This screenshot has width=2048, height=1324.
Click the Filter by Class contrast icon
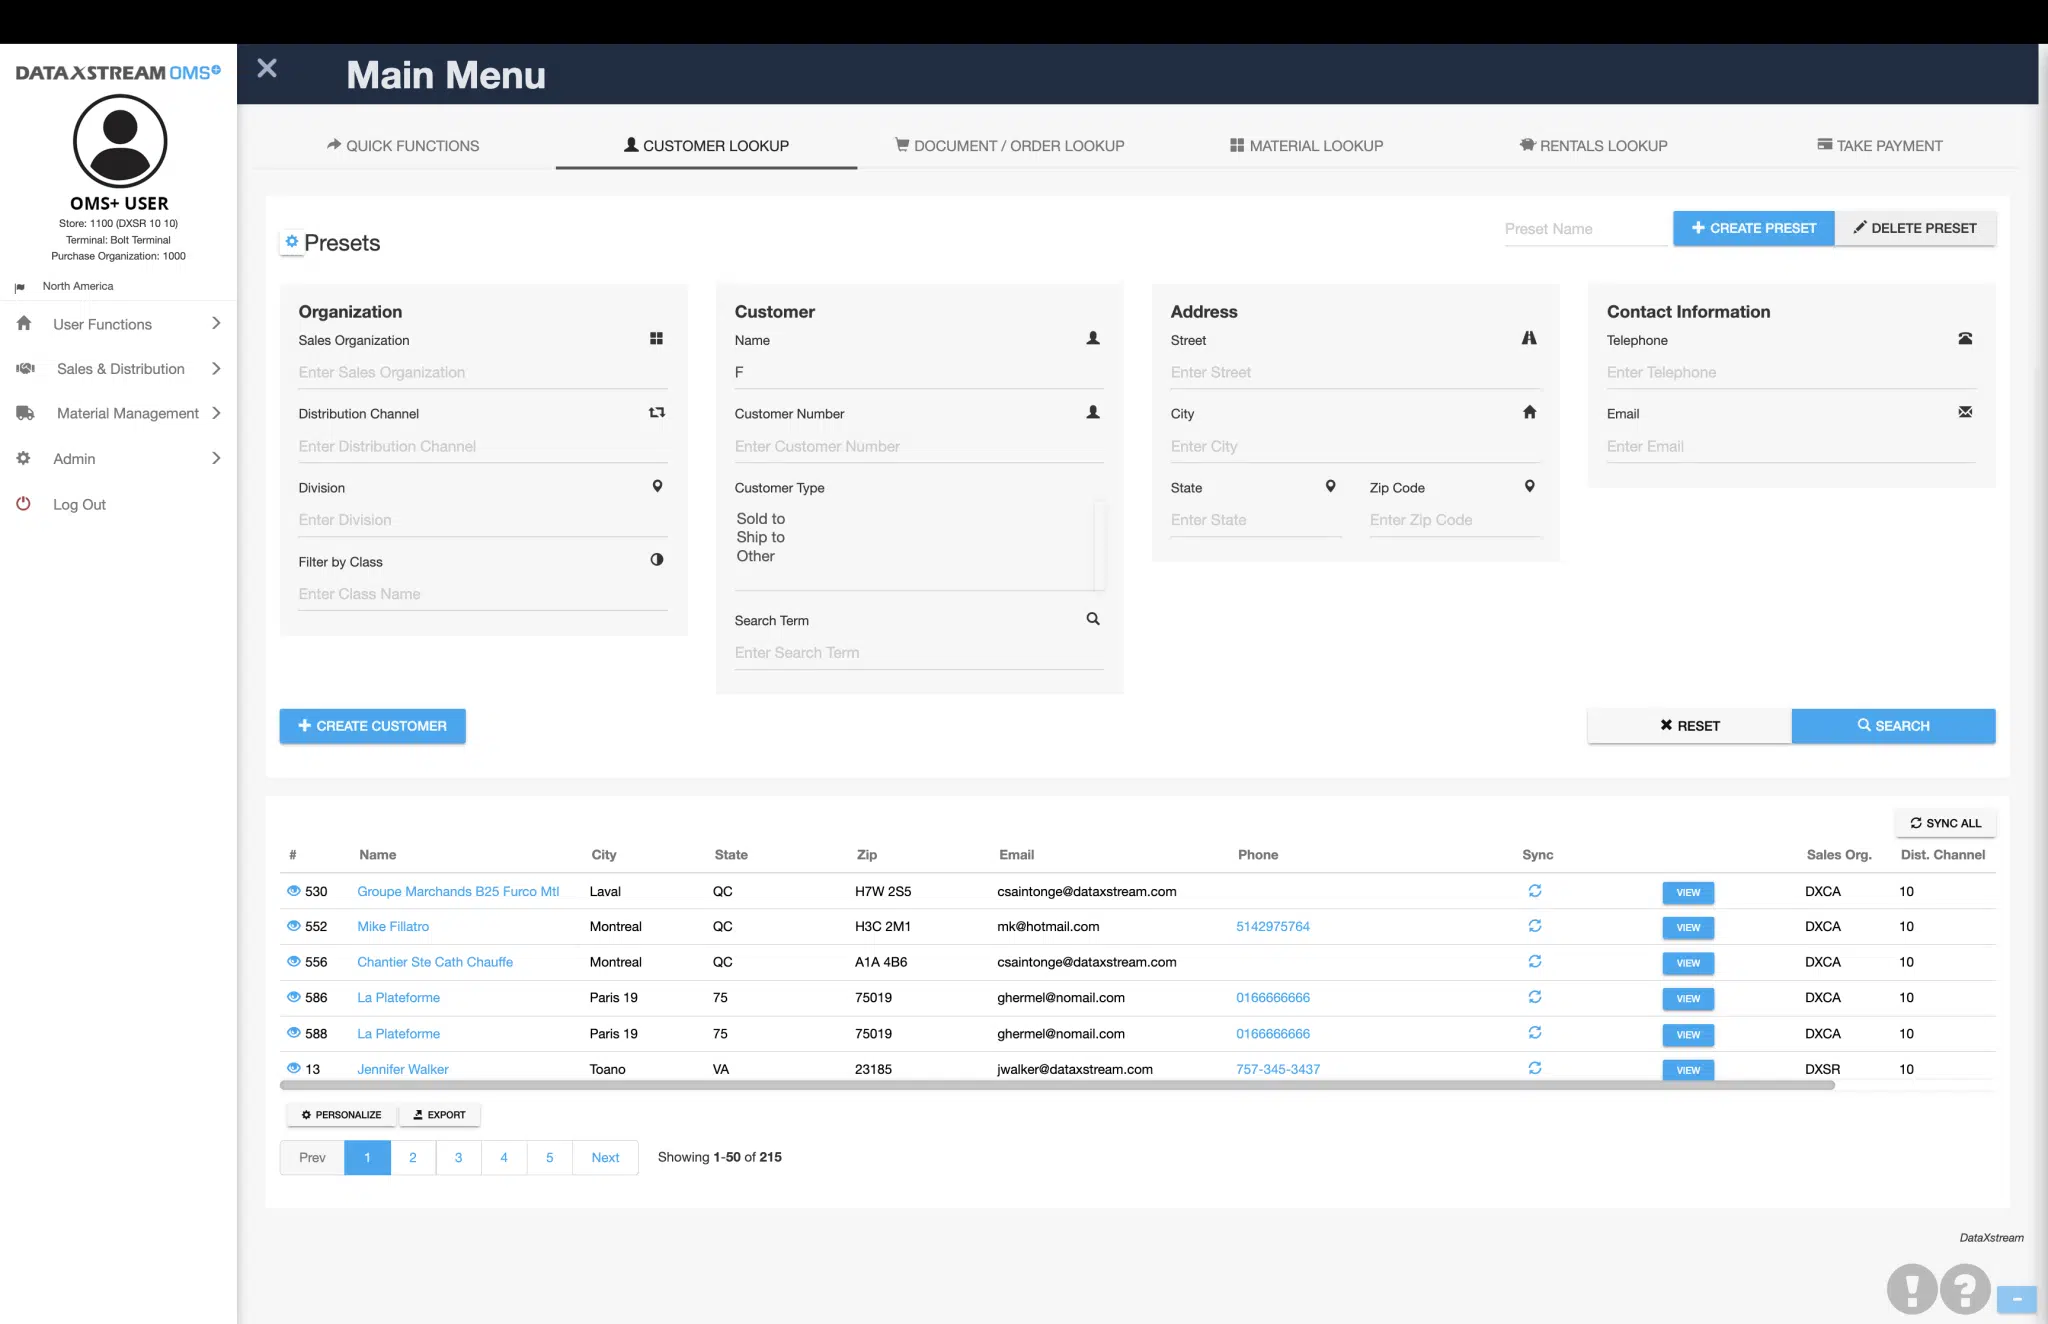[657, 560]
